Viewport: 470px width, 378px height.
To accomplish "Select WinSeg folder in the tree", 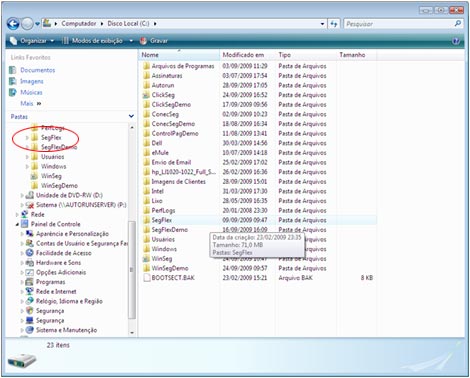I will tap(51, 176).
